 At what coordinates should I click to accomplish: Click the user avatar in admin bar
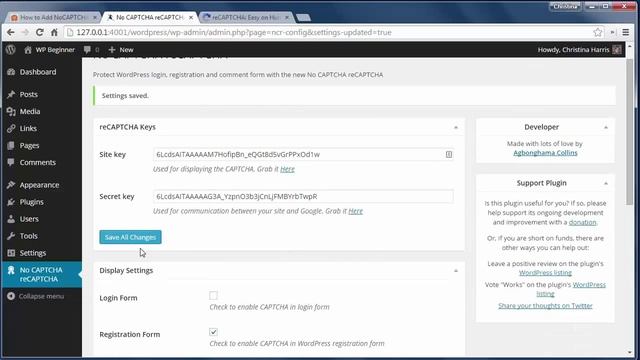(x=617, y=50)
